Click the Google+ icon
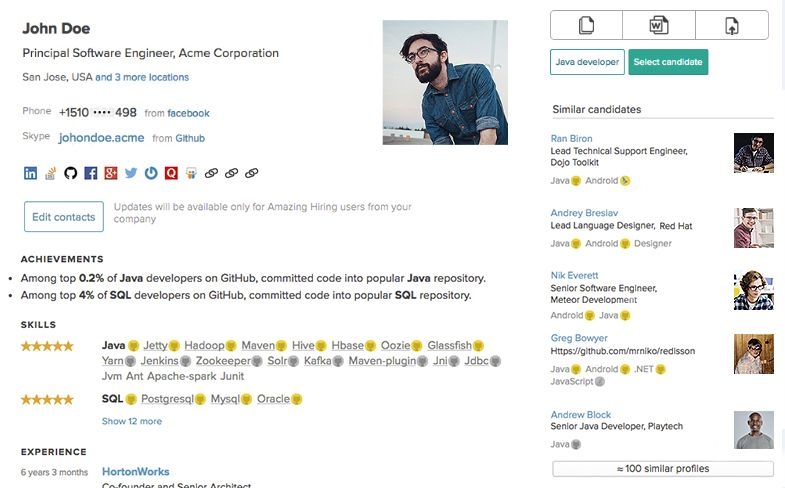The width and height of the screenshot is (785, 488). tap(110, 173)
